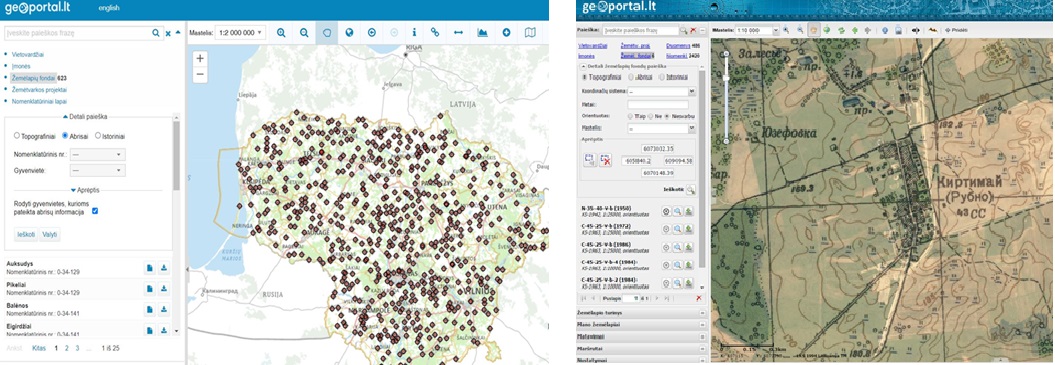Image resolution: width=1055 pixels, height=365 pixels.
Task: Switch language via 'english' link
Action: pos(109,8)
